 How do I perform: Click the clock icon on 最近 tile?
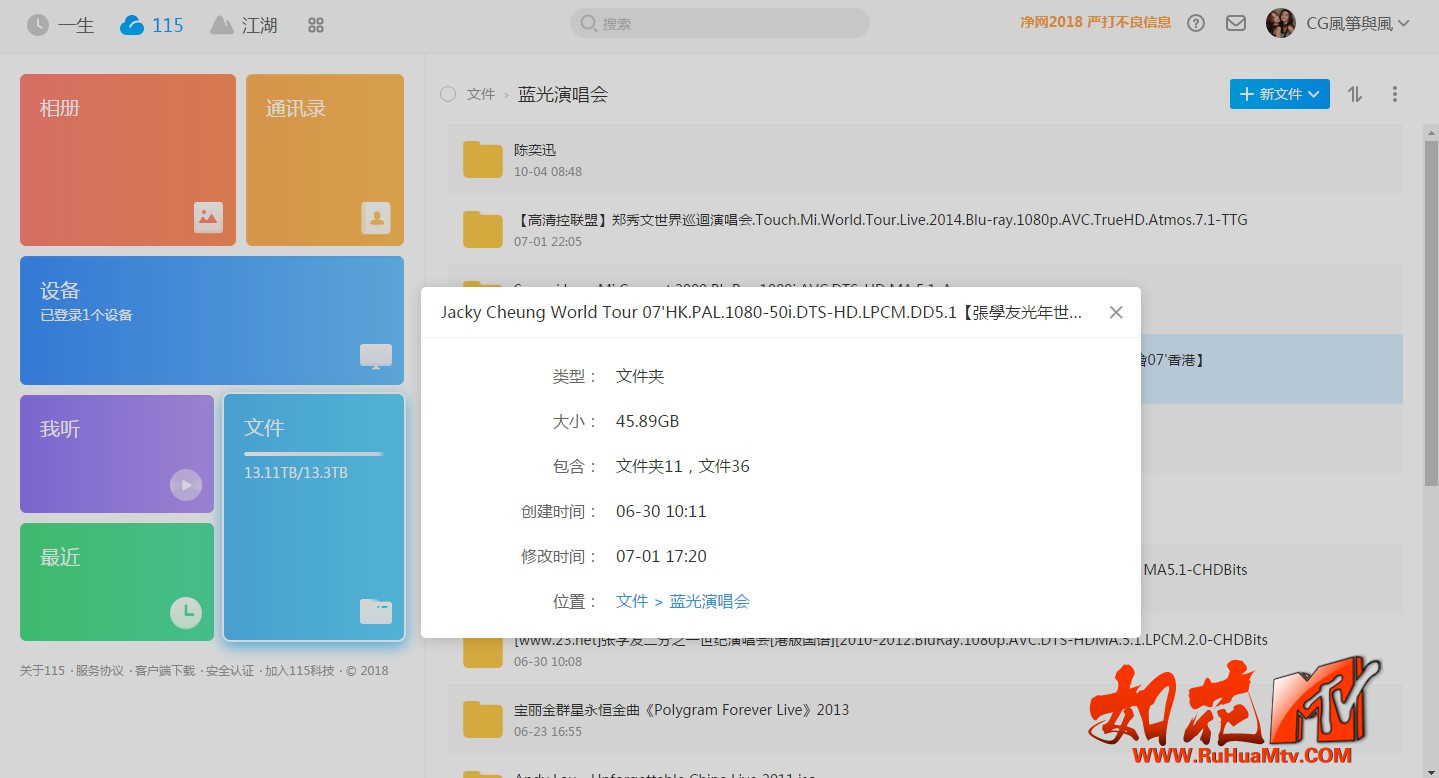(186, 613)
